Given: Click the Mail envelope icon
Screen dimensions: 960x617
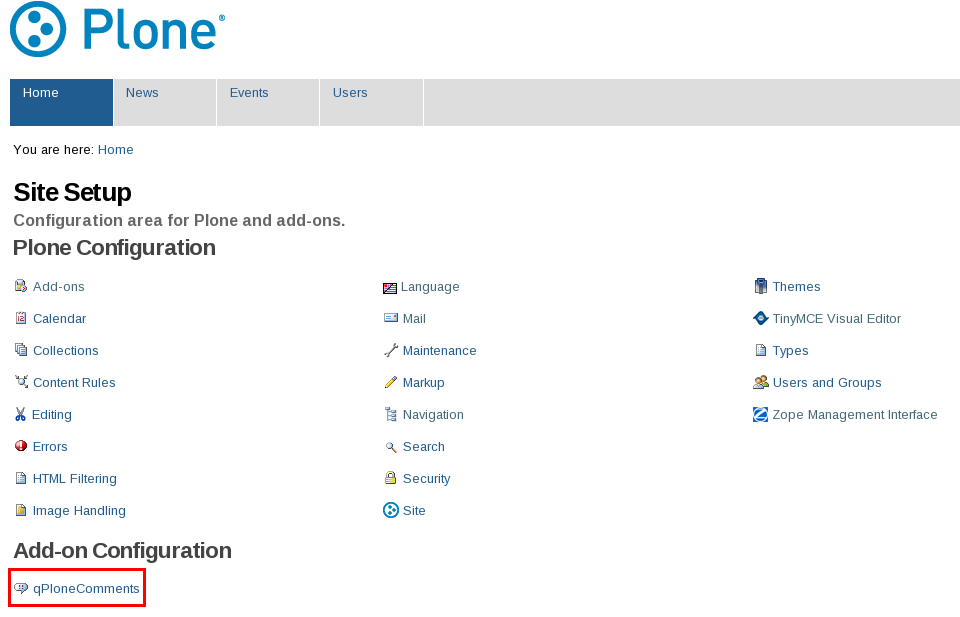Looking at the screenshot, I should coord(391,319).
